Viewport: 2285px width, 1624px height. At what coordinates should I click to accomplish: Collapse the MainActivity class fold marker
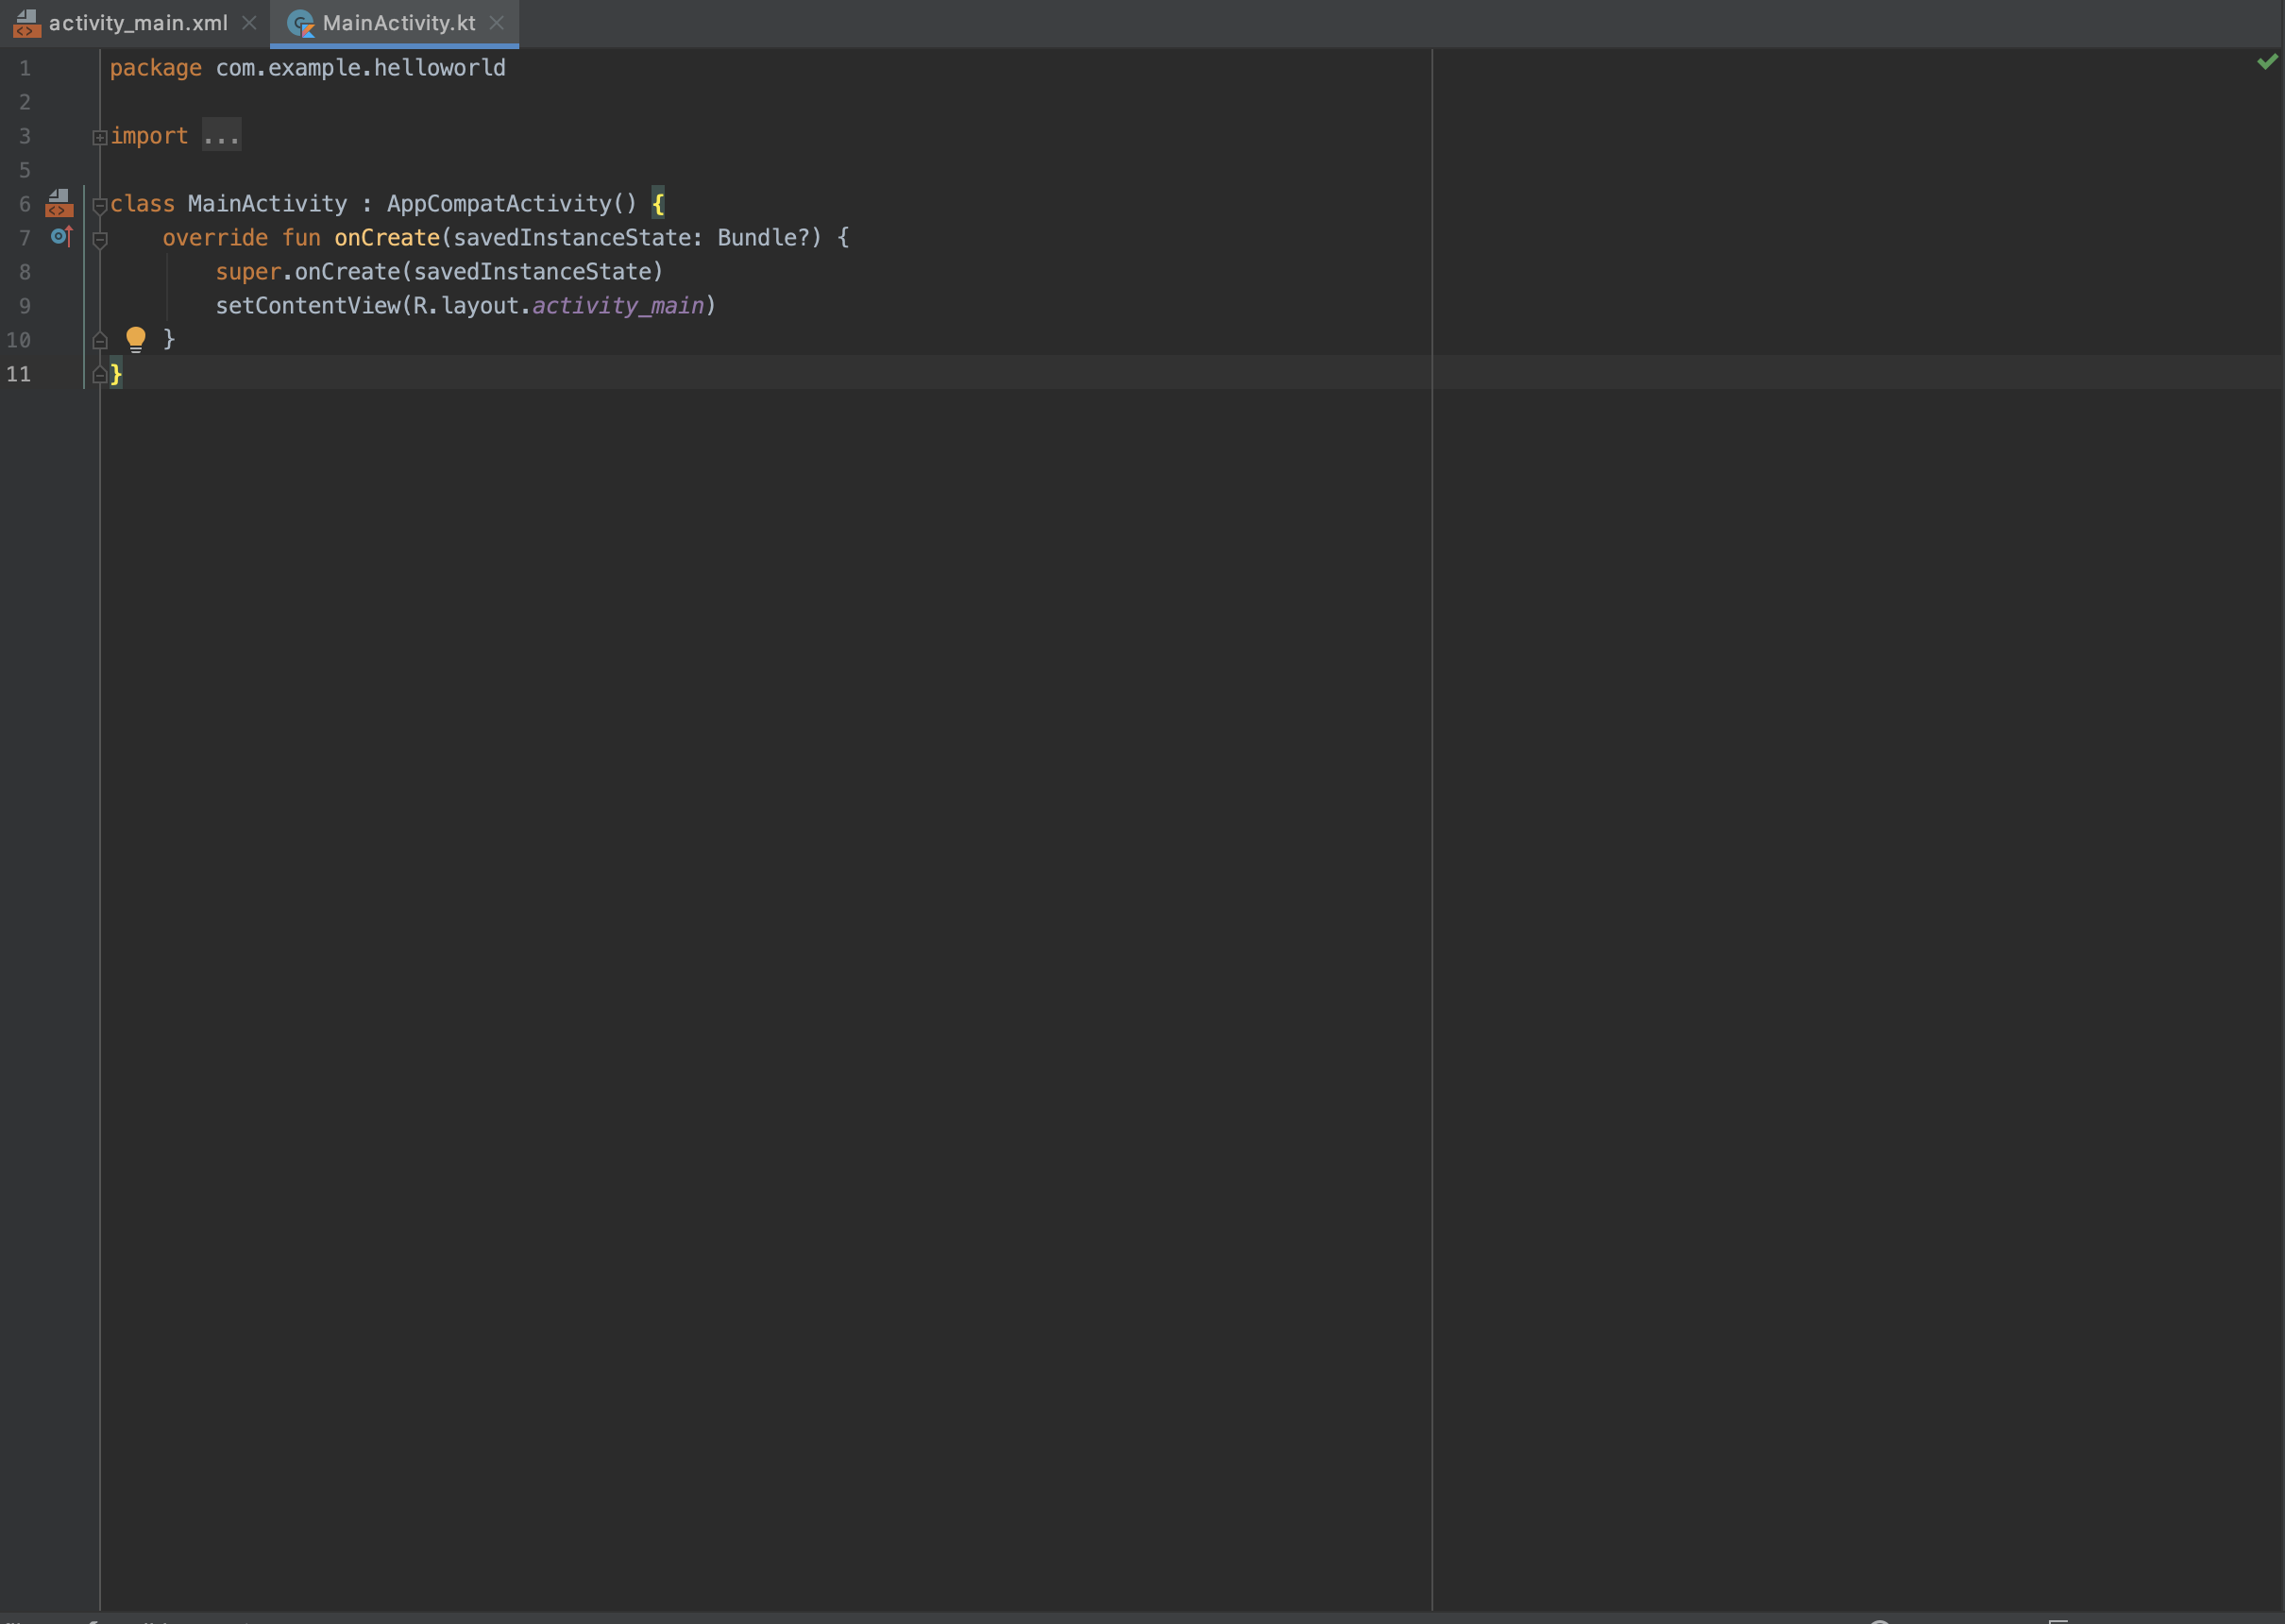coord(99,206)
